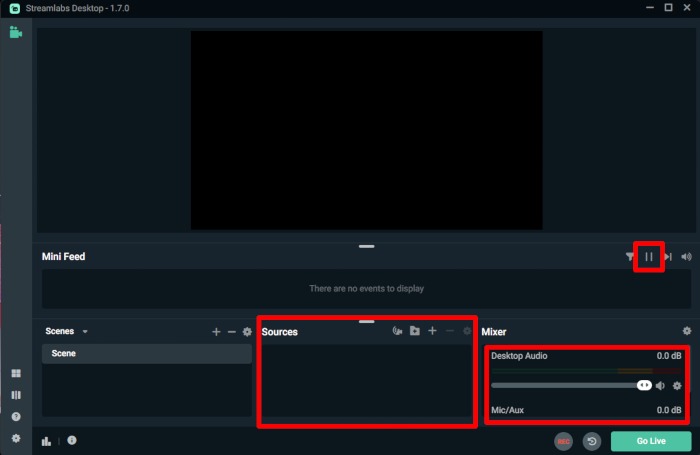This screenshot has width=700, height=455.
Task: Mute the Desktop Audio speaker icon
Action: tap(660, 385)
